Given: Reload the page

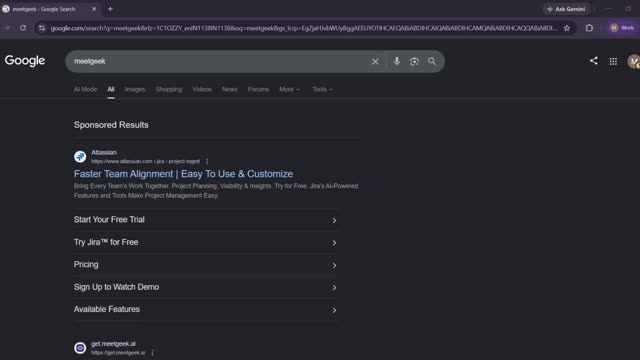Looking at the screenshot, I should point(23,28).
